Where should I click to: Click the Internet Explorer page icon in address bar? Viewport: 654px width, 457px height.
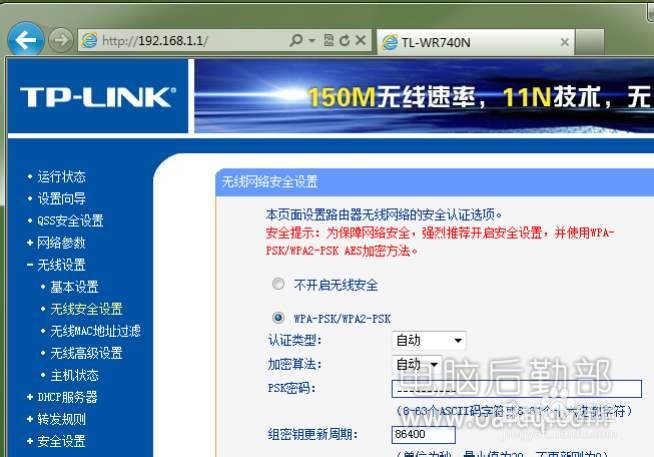coord(89,40)
